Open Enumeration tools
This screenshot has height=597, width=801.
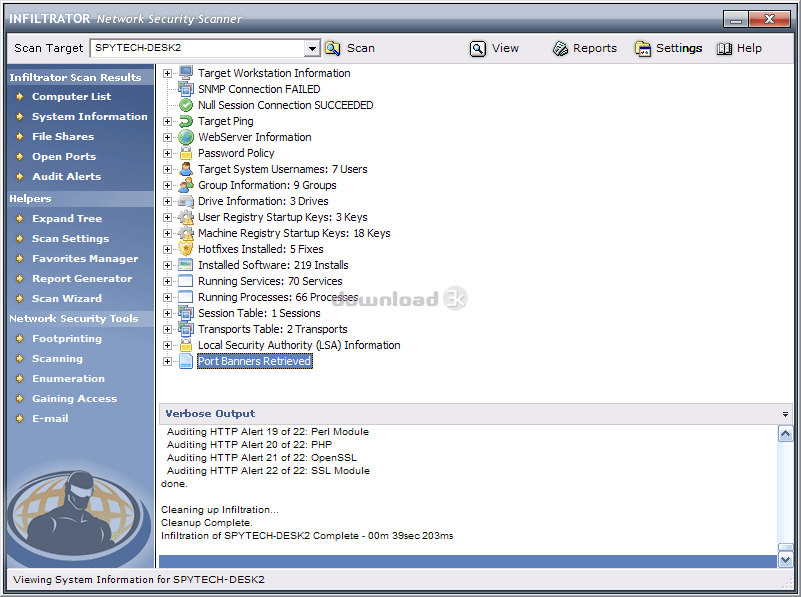point(68,378)
